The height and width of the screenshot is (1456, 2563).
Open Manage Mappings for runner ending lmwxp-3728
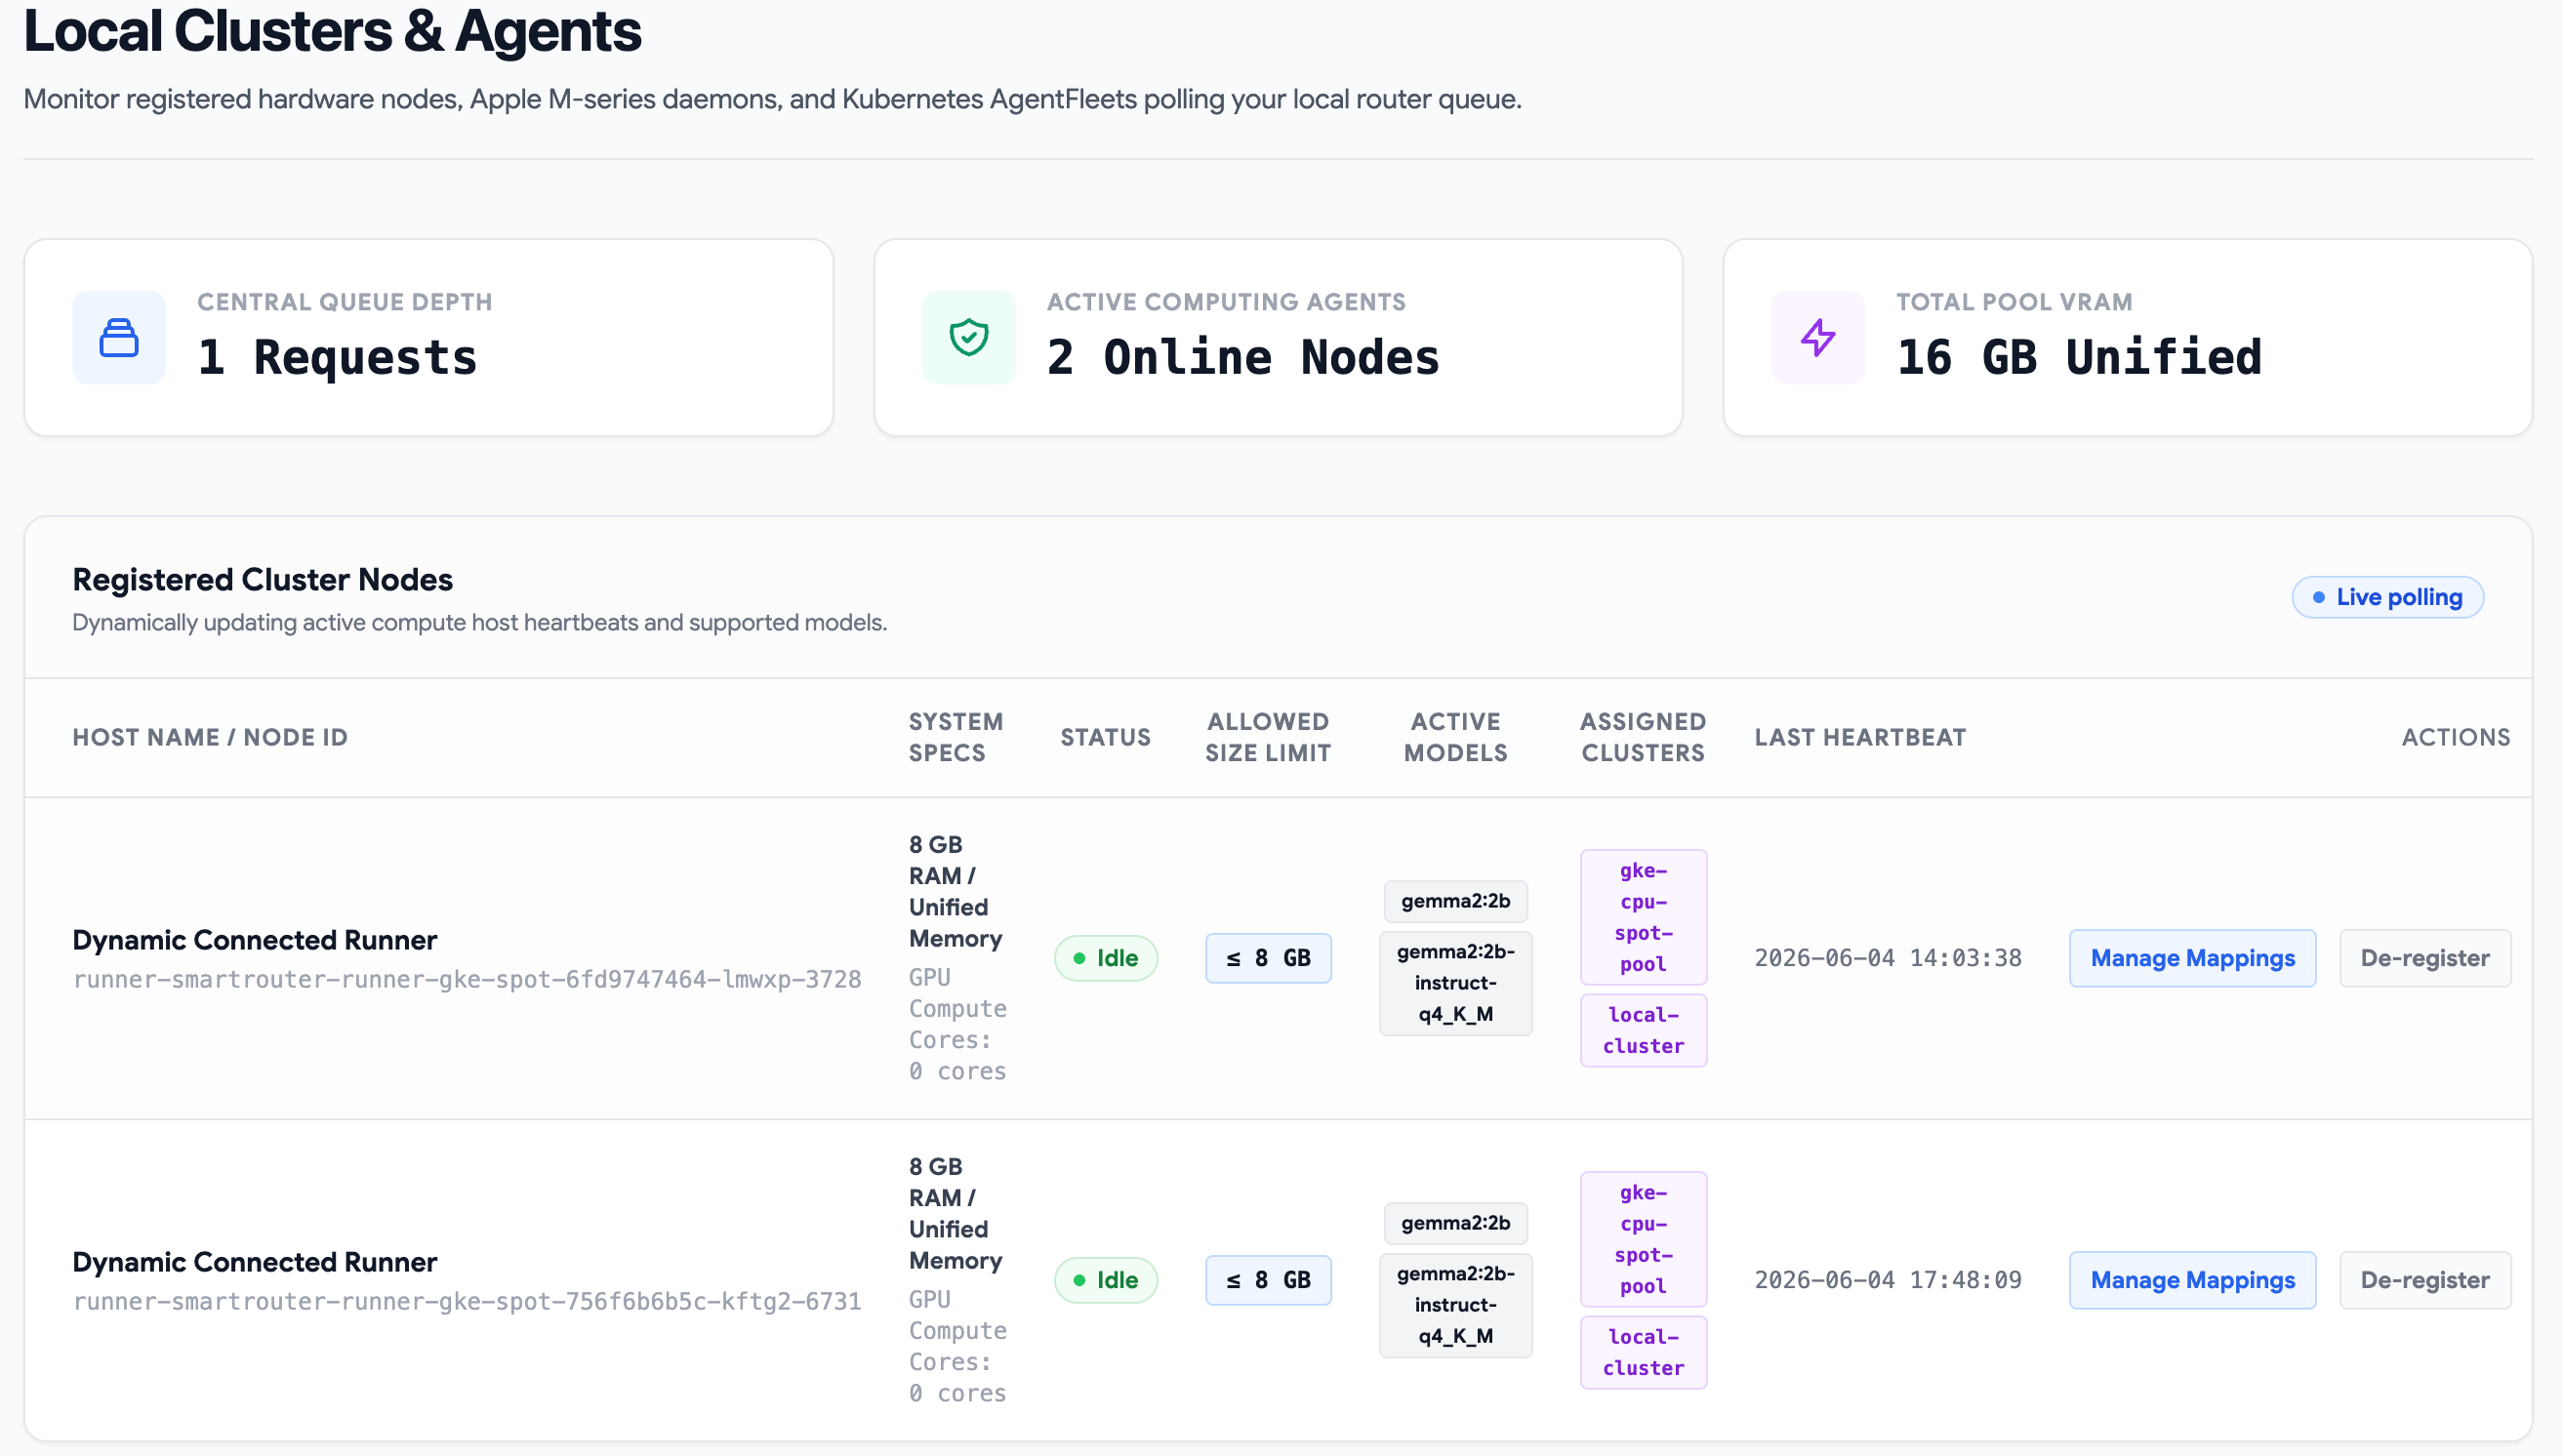2192,958
